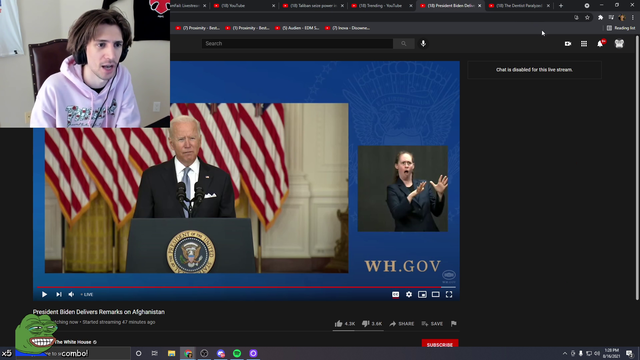
Task: Open a new browser tab
Action: pyautogui.click(x=561, y=6)
